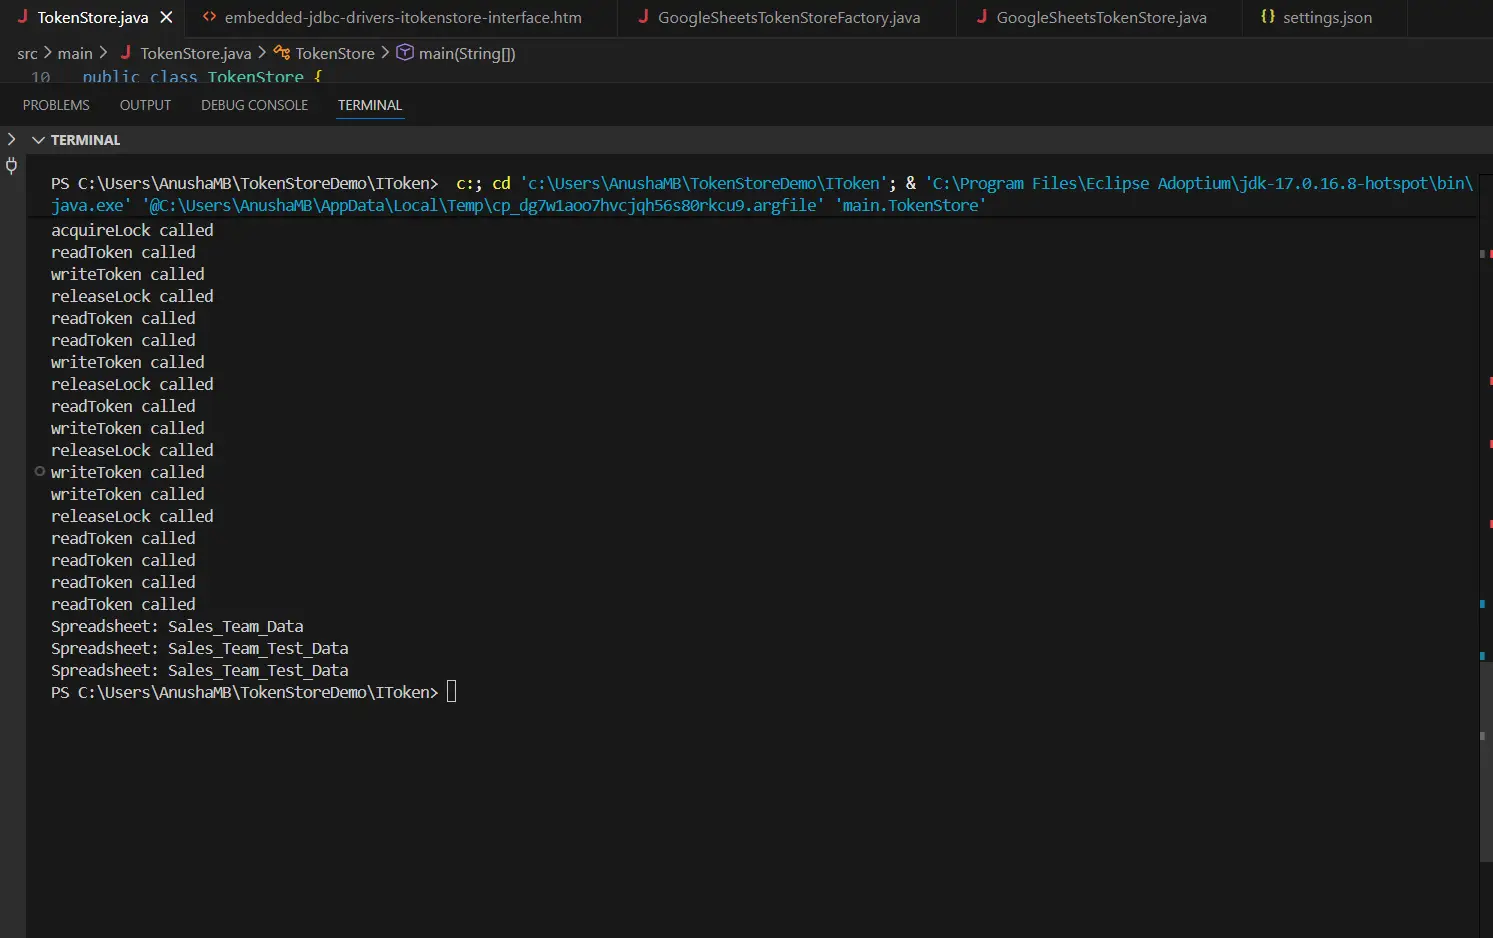Click the main method cube icon in breadcrumbs

[405, 53]
